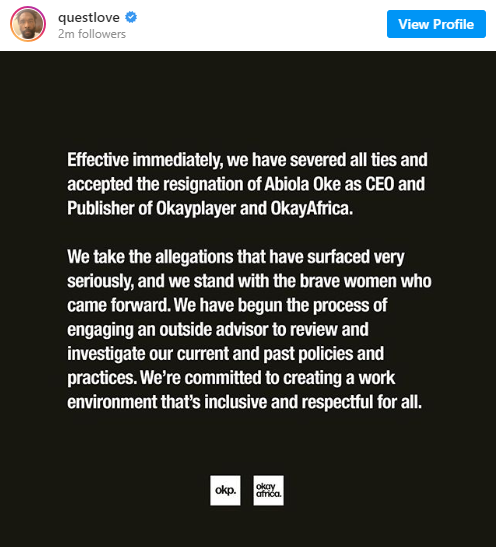Click the word 'allegations' in second paragraph
The image size is (496, 547).
click(194, 257)
